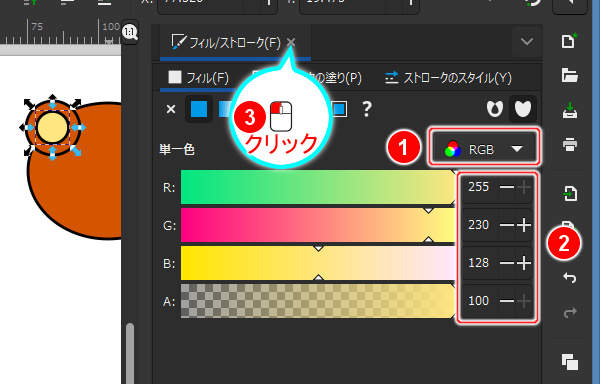Import a file with the import icon
The image size is (600, 384).
point(569,194)
